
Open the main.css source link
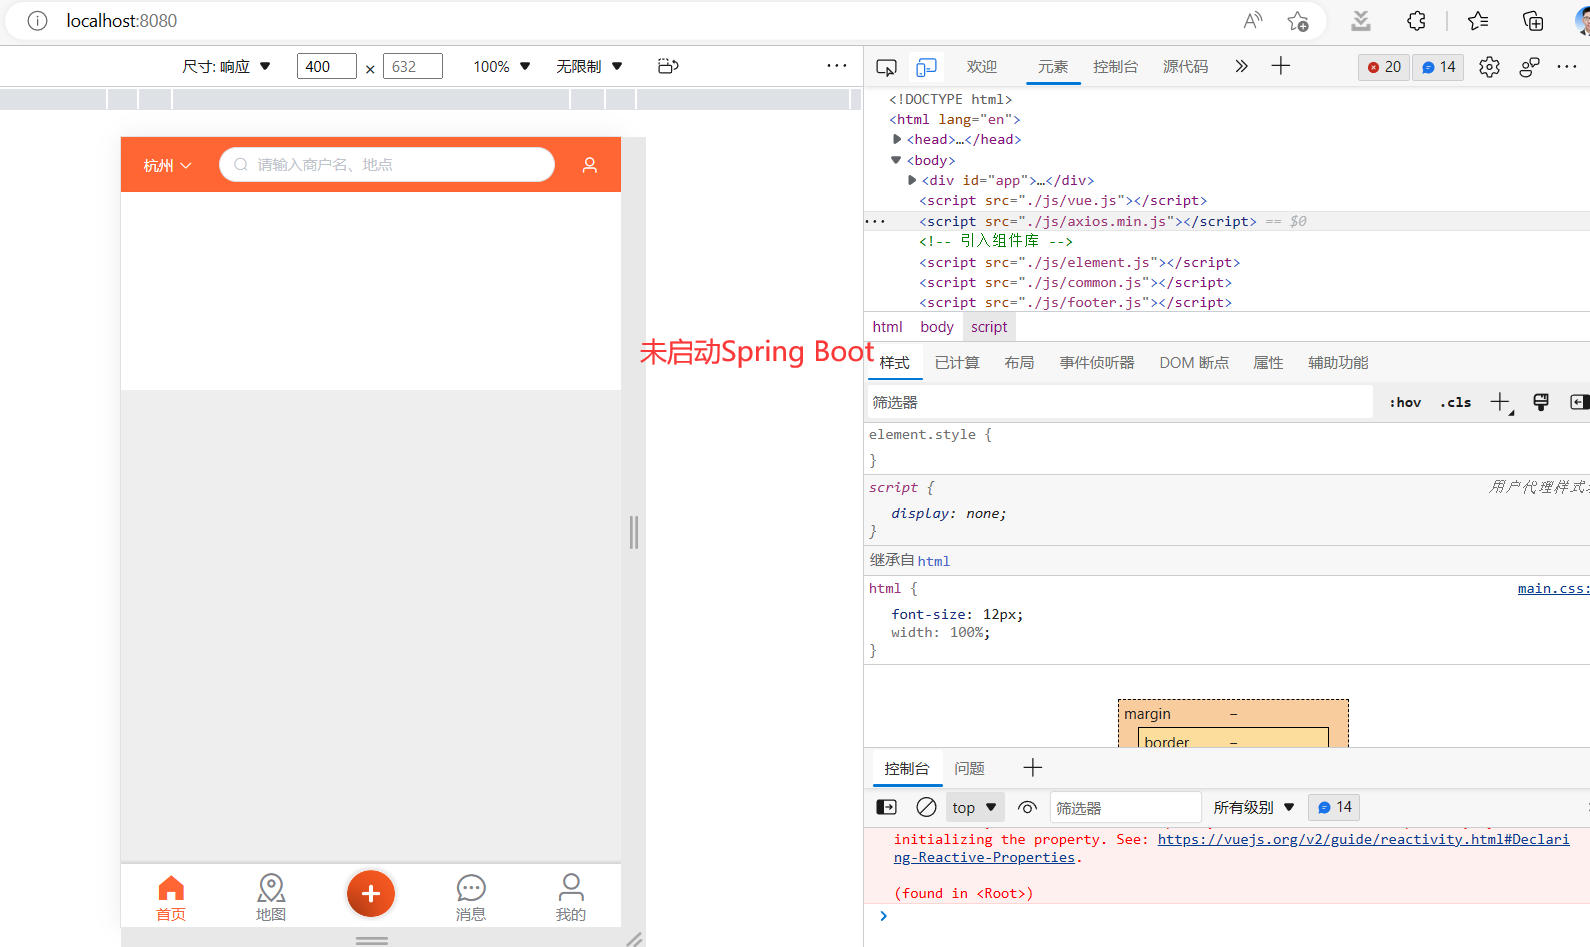coord(1553,588)
